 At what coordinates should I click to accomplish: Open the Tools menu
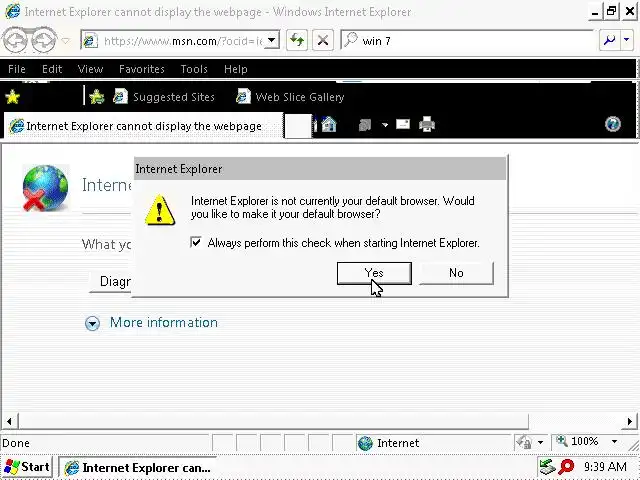tap(194, 69)
